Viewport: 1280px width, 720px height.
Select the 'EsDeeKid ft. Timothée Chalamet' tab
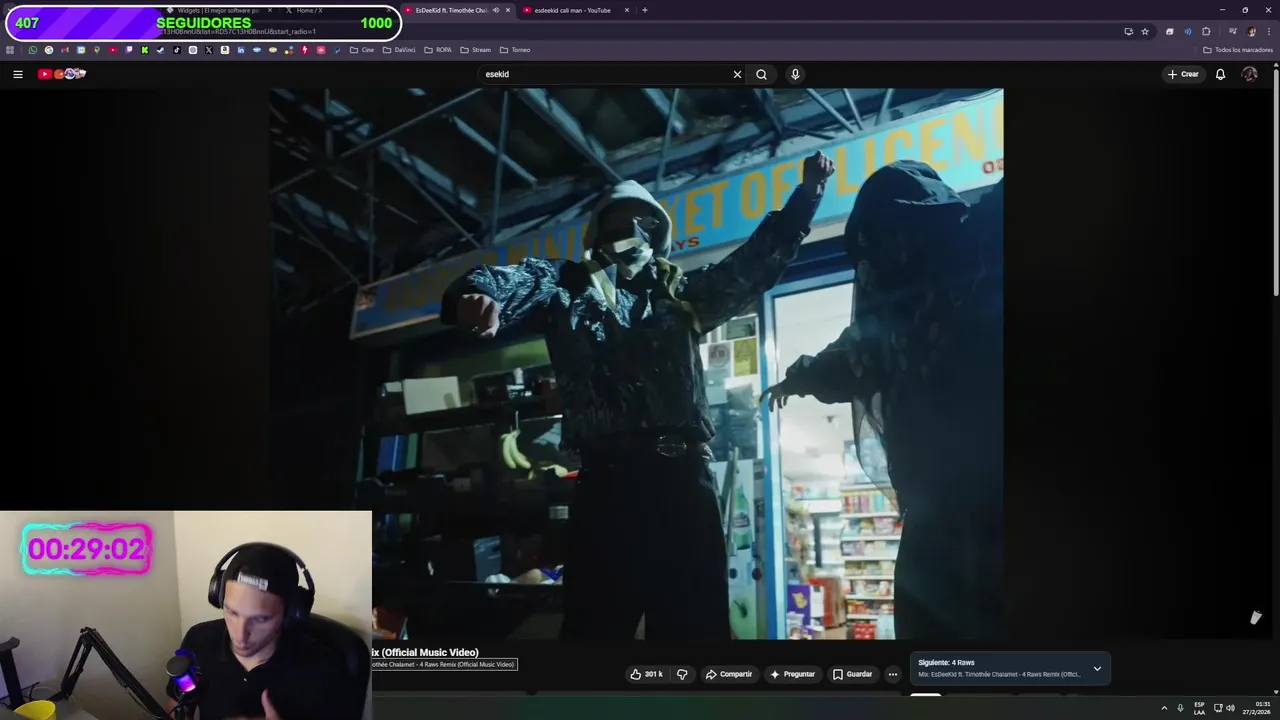pyautogui.click(x=450, y=10)
